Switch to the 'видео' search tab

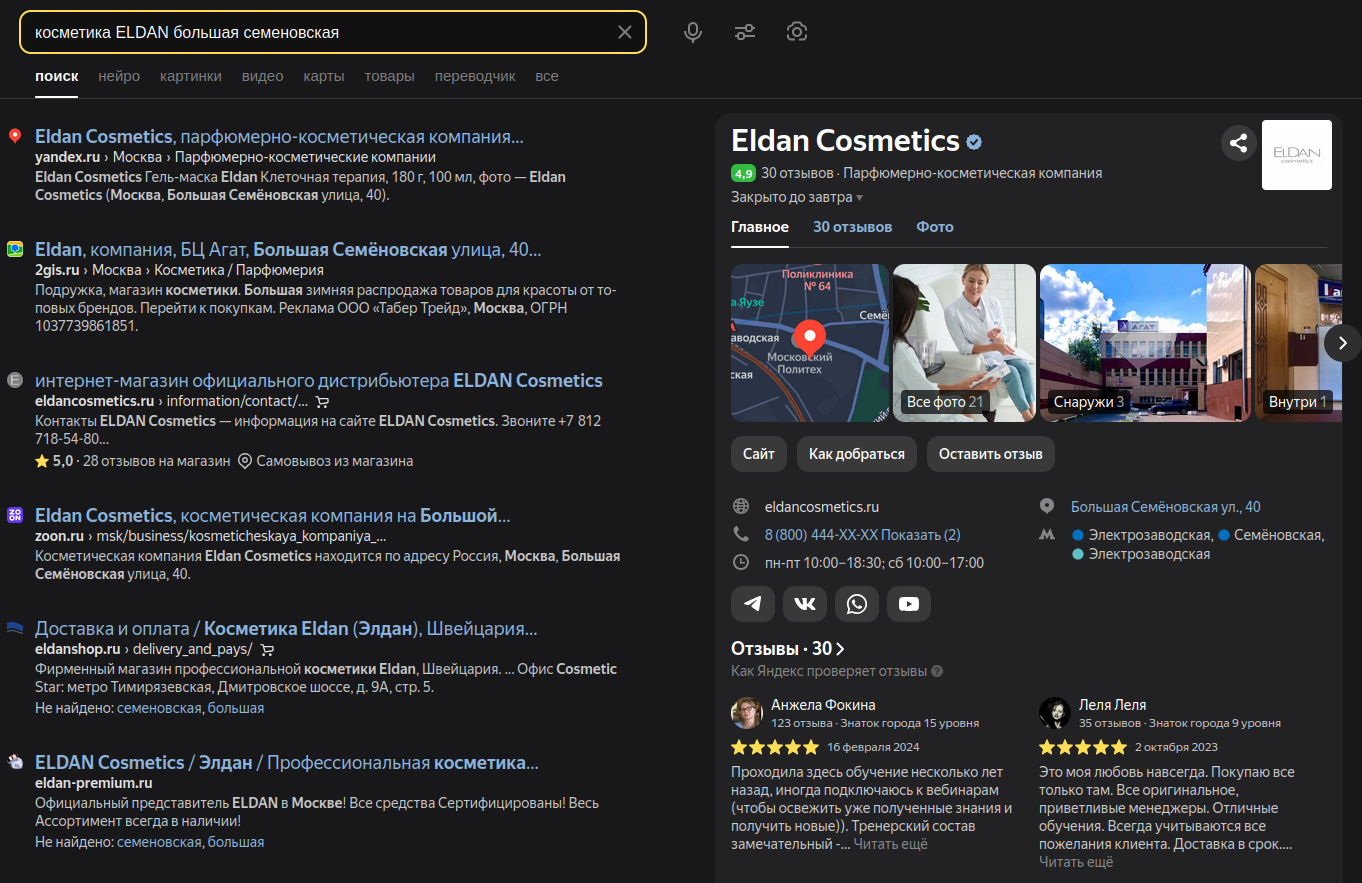click(263, 76)
